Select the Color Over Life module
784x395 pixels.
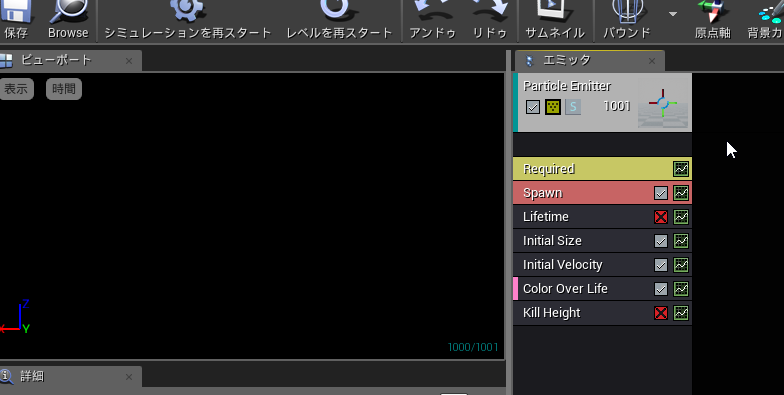click(x=602, y=289)
